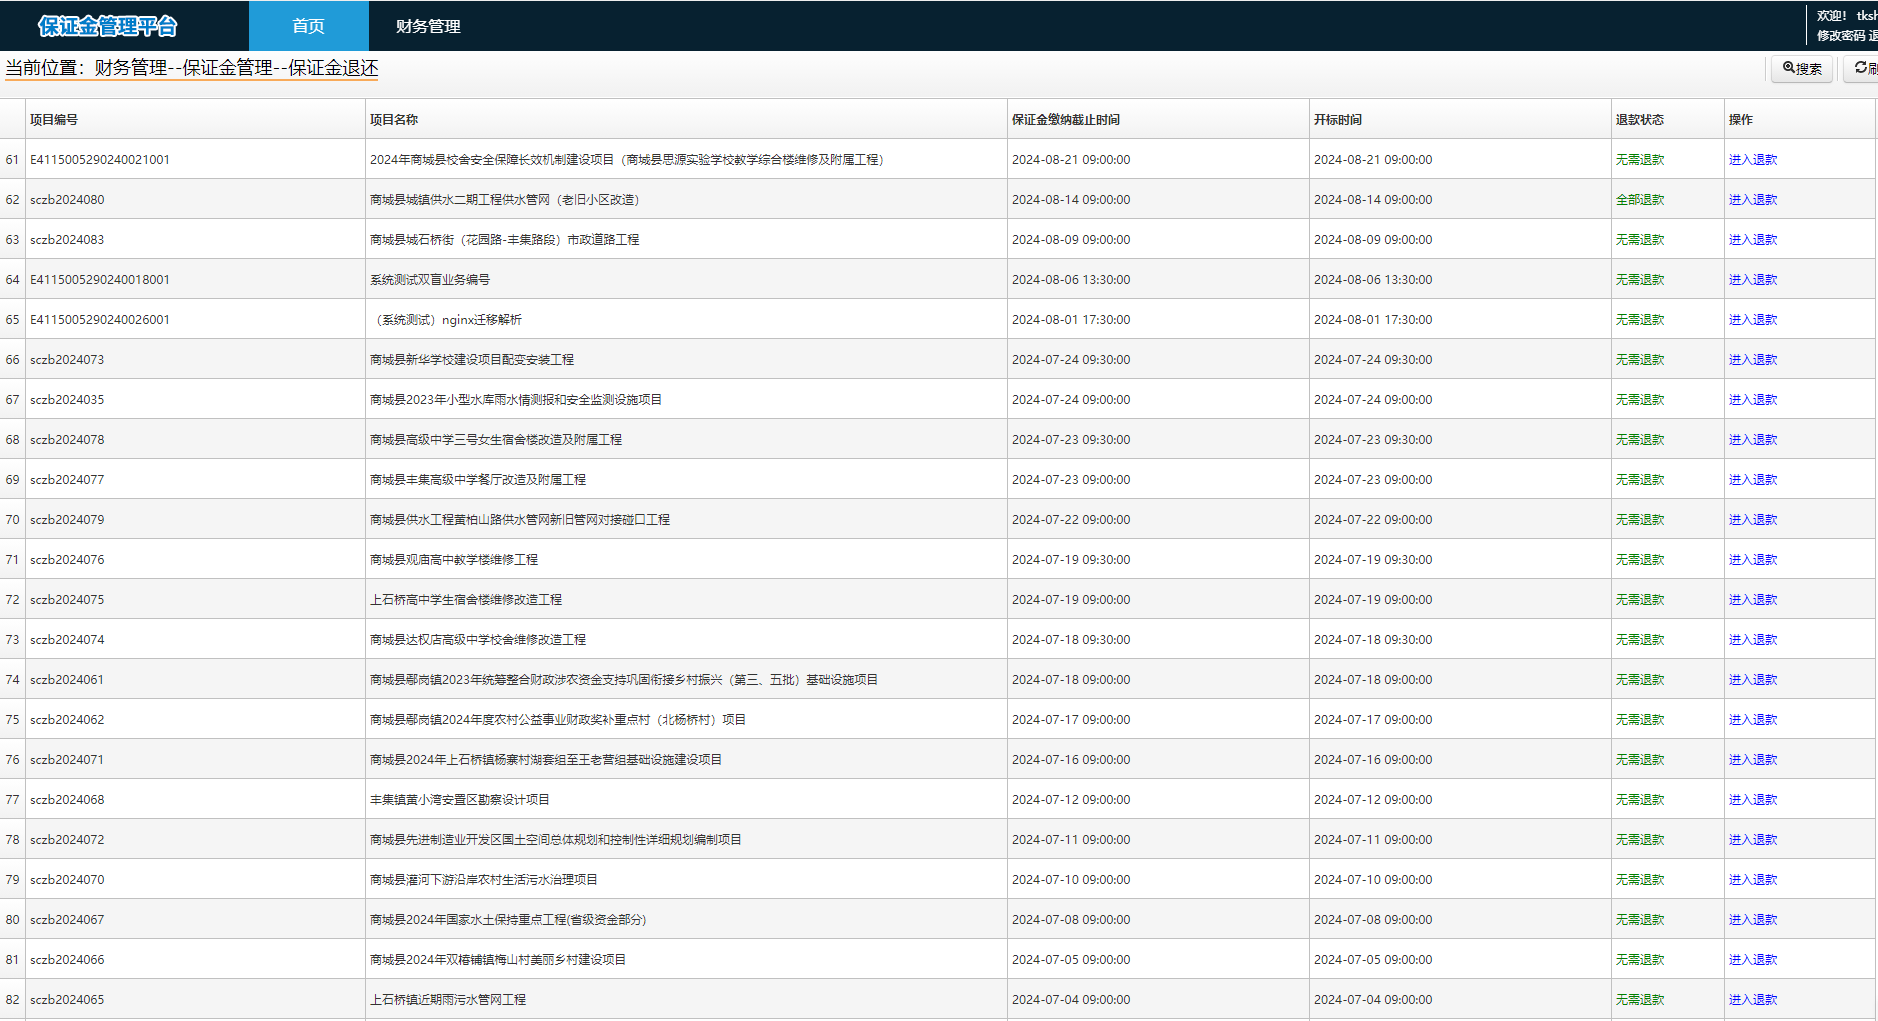Click project name 上石桥高中学生宿舍楼维修改造工程
Viewport: 1878px width, 1021px height.
pyautogui.click(x=466, y=600)
